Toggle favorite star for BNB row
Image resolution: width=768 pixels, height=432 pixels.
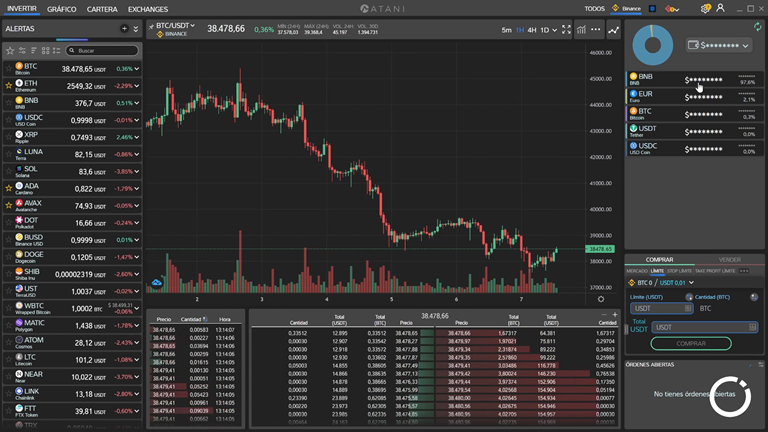(8, 103)
